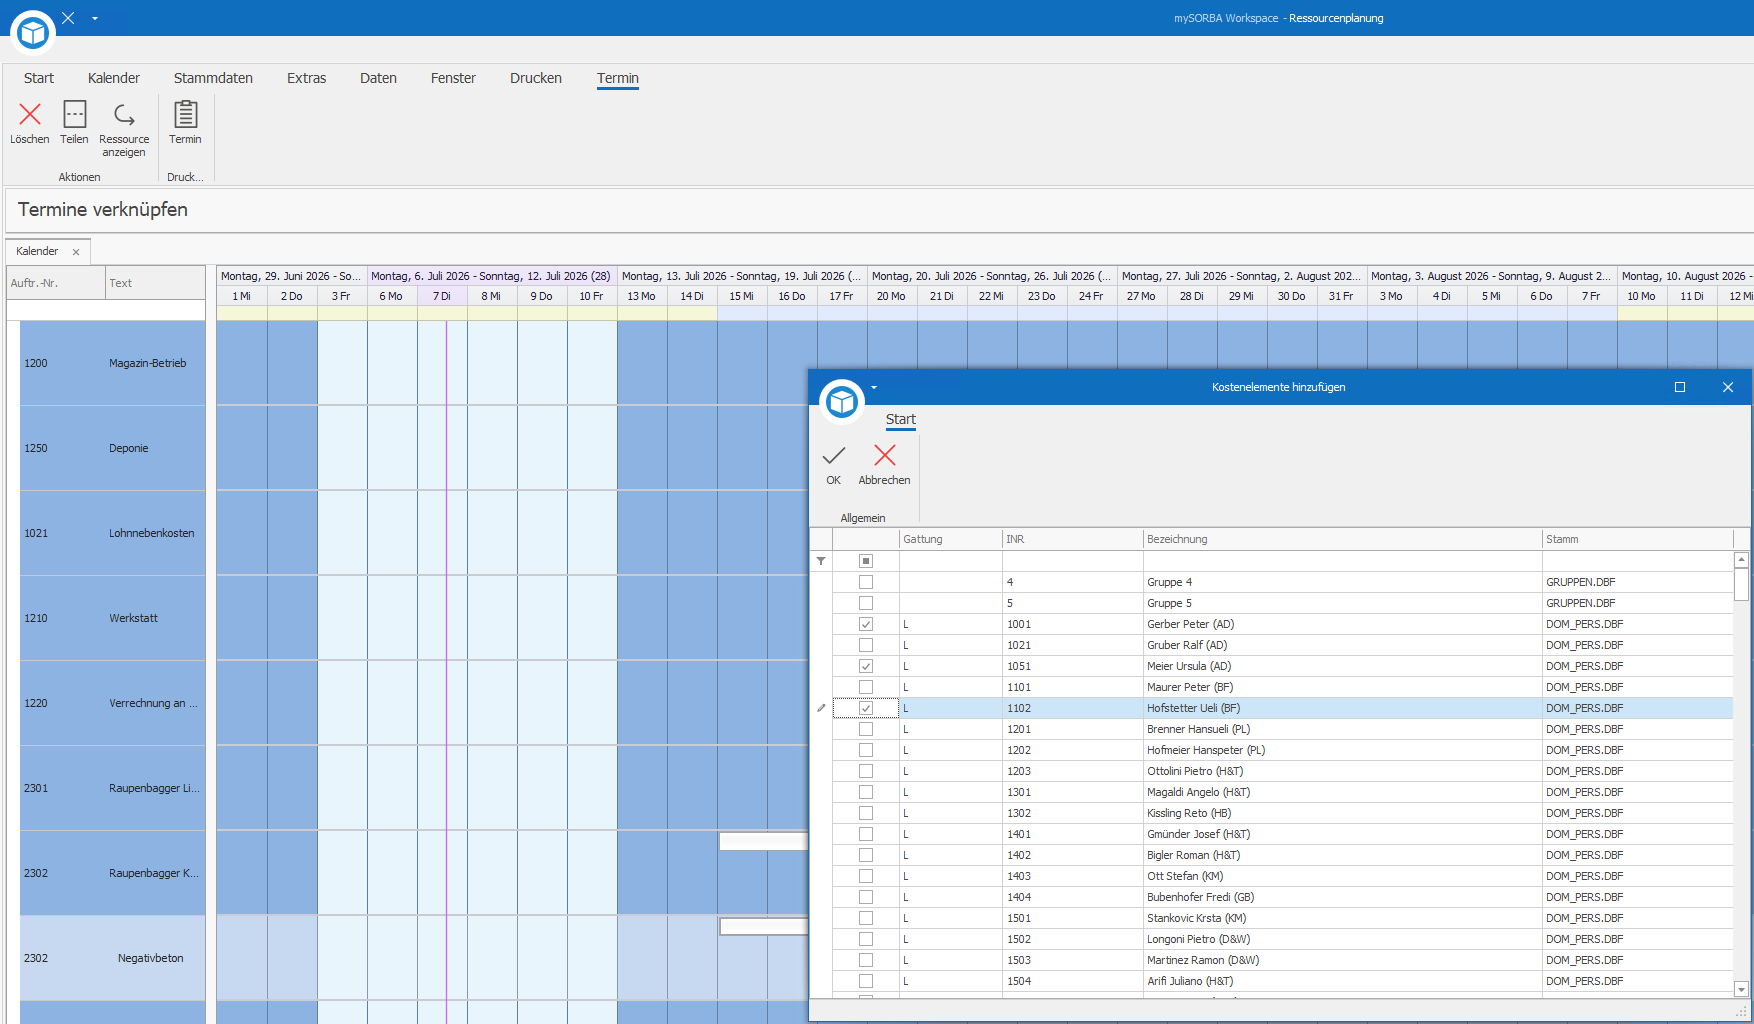Select the Magazin-Betrieb row
The image size is (1754, 1024).
pos(112,363)
